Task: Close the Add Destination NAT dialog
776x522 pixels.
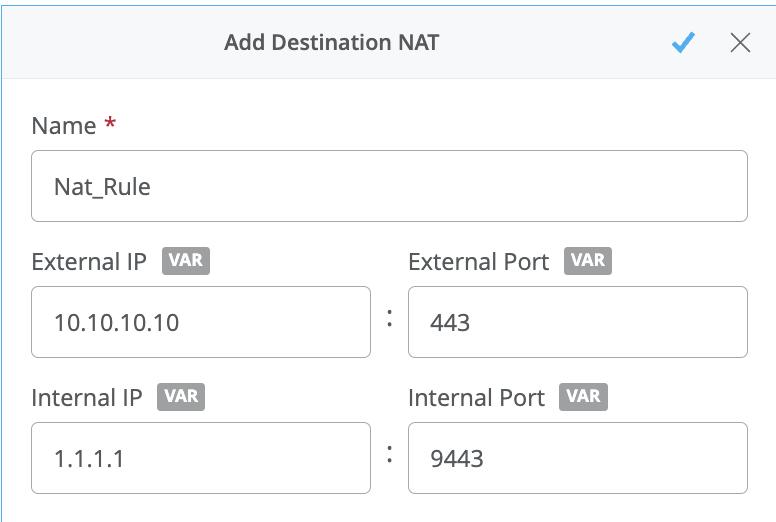Action: coord(740,42)
